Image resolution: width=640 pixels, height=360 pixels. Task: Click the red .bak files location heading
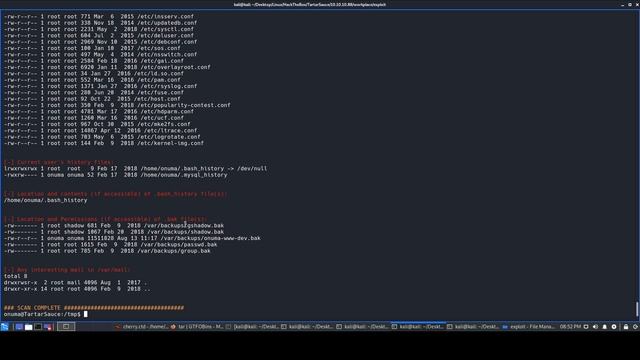click(x=105, y=219)
